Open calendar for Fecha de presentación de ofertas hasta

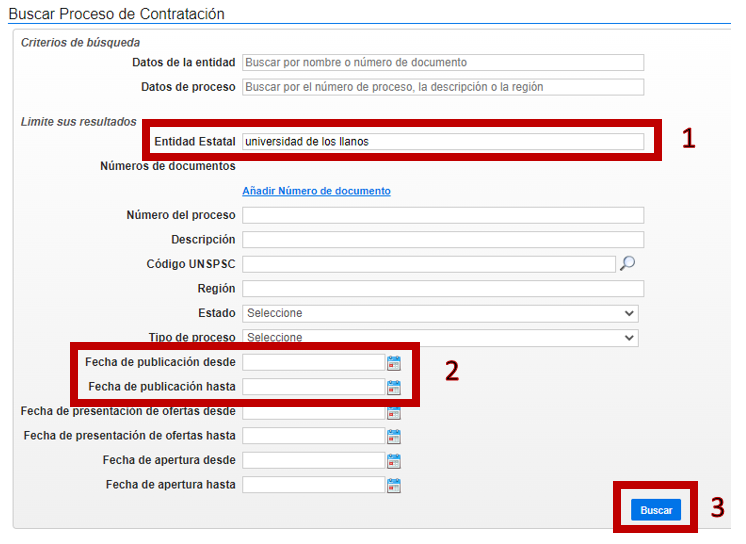[x=394, y=436]
